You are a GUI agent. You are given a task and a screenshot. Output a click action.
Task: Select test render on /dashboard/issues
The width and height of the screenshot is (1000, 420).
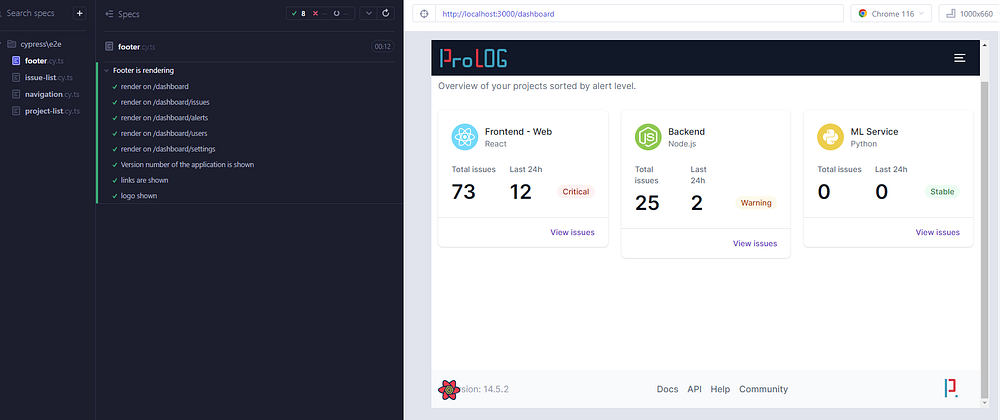click(165, 102)
